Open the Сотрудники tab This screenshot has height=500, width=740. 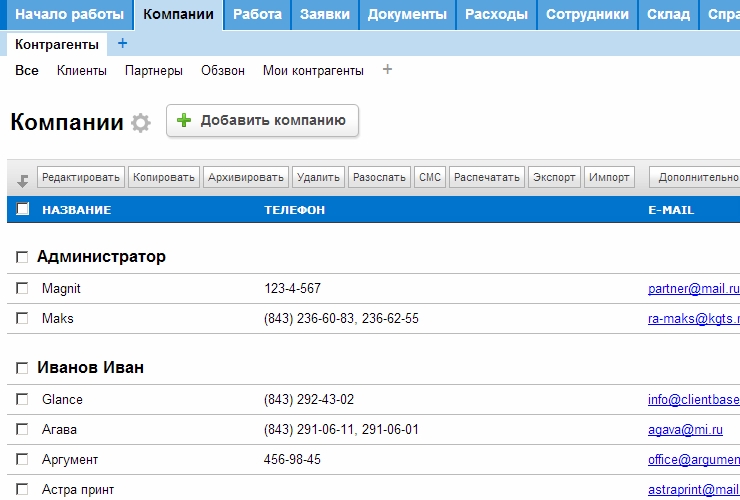coord(587,14)
